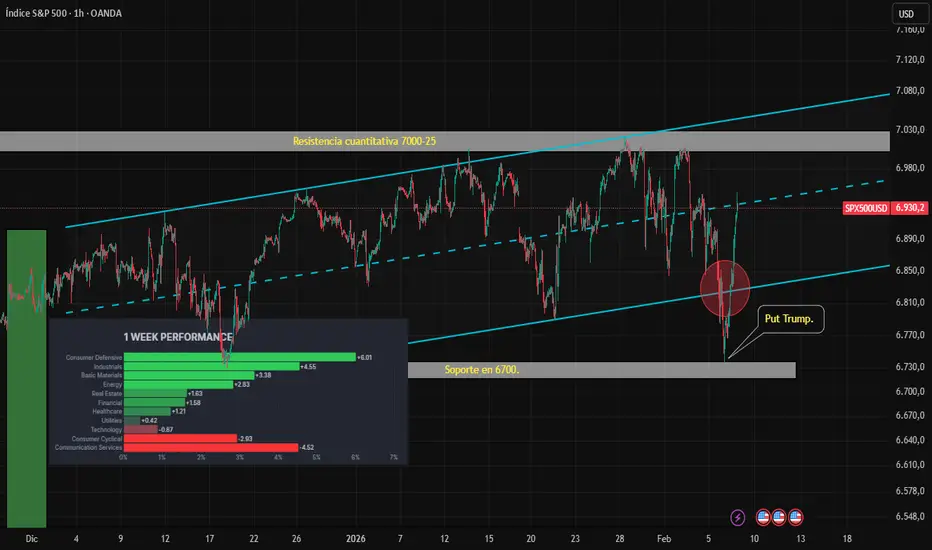Viewport: 932px width, 550px height.
Task: Select the green rectangle drawing at left
Action: tap(27, 379)
